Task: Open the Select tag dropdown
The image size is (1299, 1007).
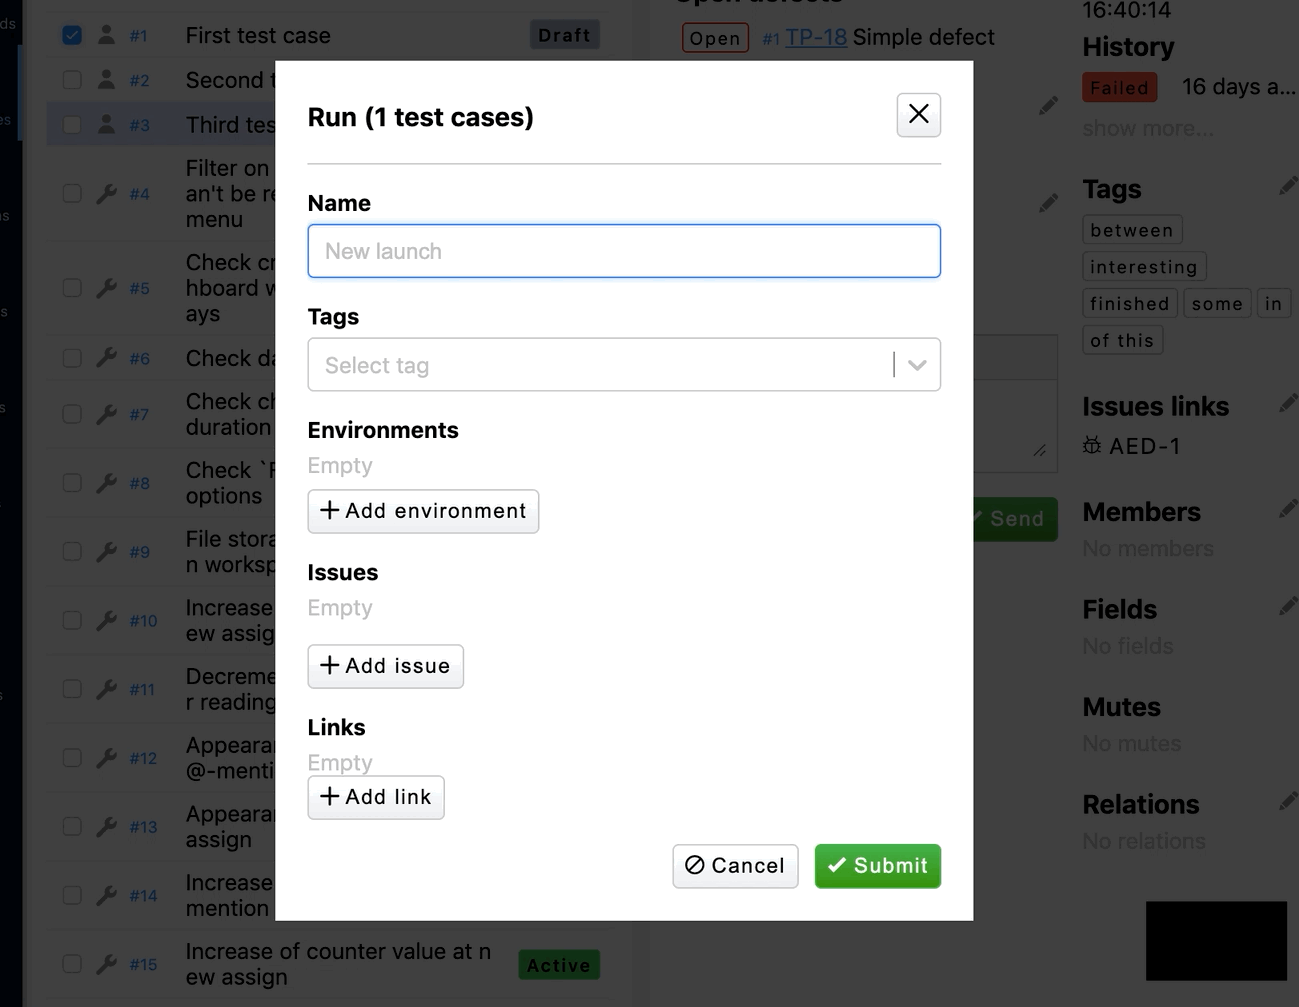Action: coord(600,365)
